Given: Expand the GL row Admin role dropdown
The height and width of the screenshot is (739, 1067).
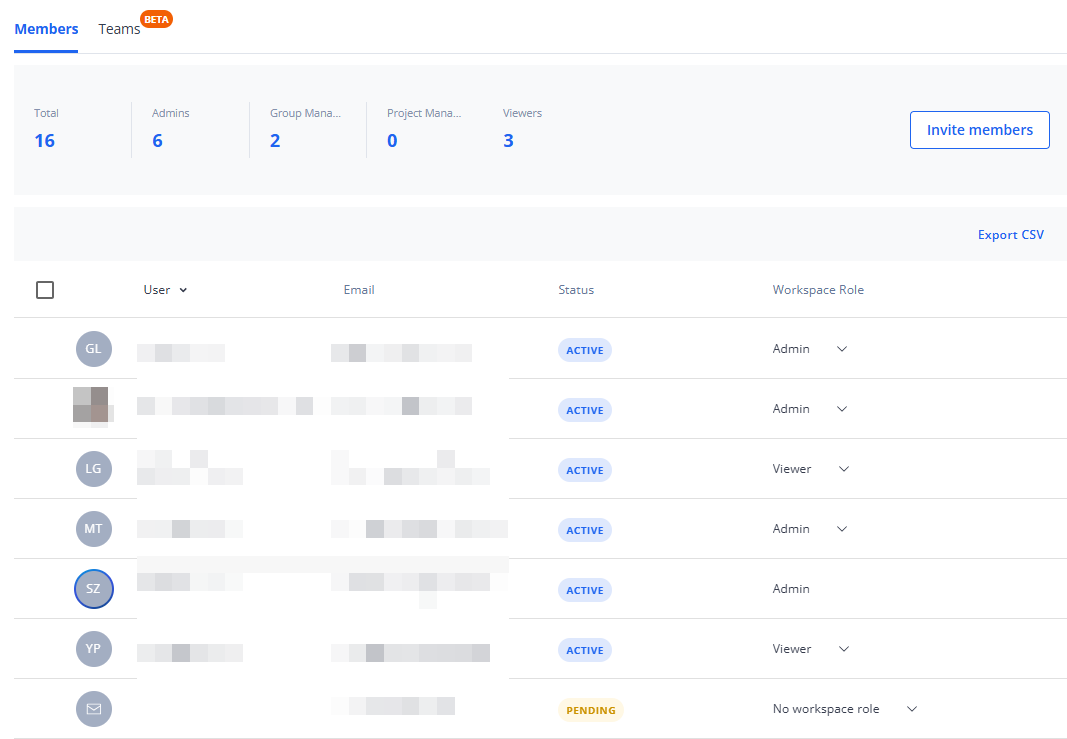Looking at the screenshot, I should click(810, 349).
